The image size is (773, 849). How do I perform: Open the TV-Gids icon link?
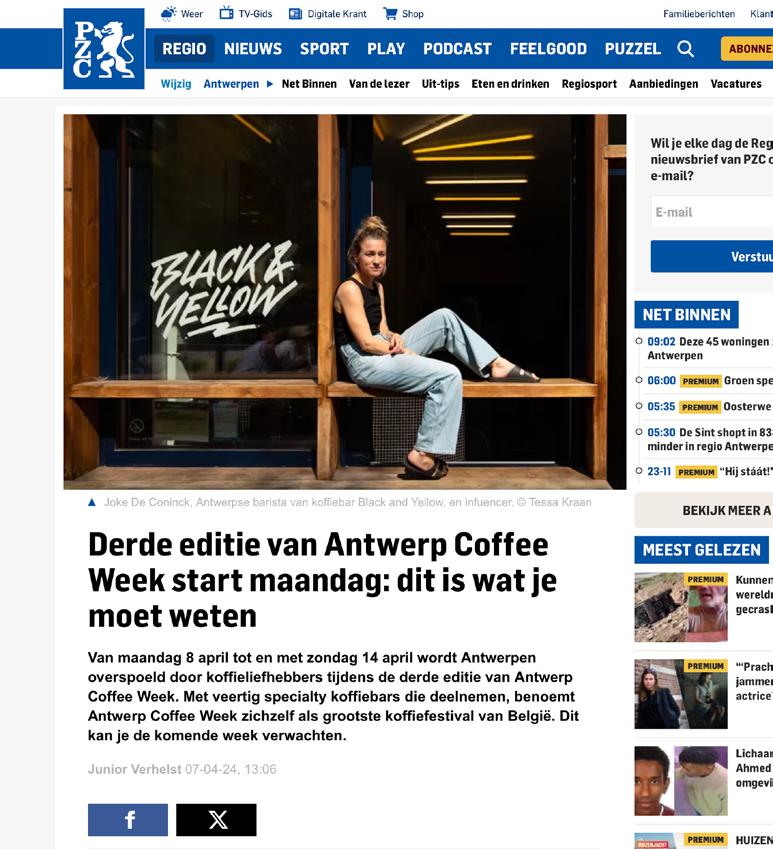[226, 13]
